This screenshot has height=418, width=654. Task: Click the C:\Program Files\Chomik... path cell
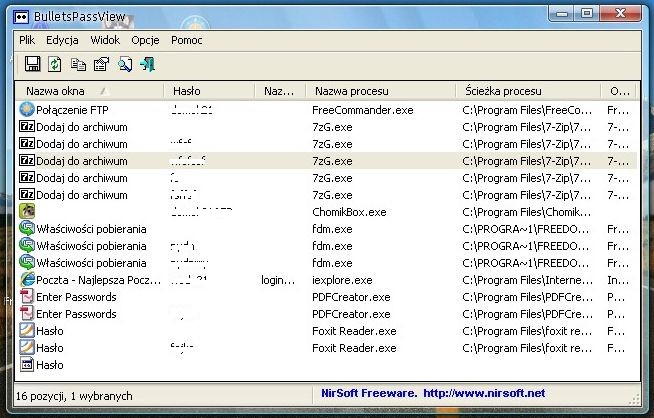point(526,212)
